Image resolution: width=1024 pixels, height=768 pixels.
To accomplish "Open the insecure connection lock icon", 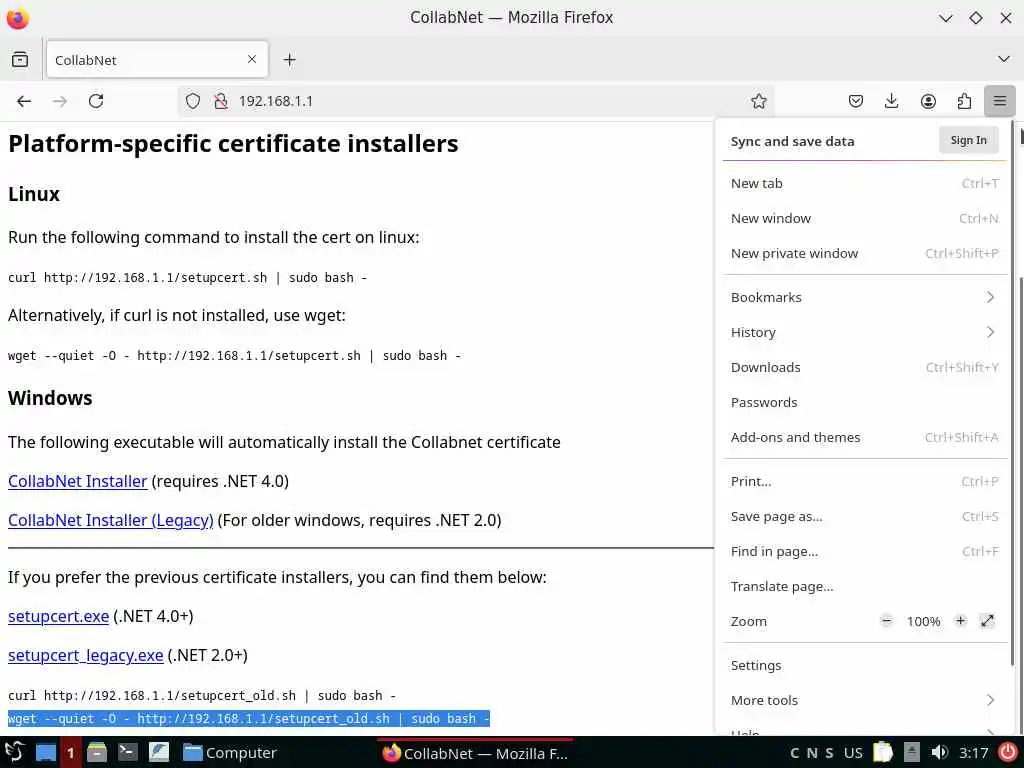I will (x=221, y=101).
